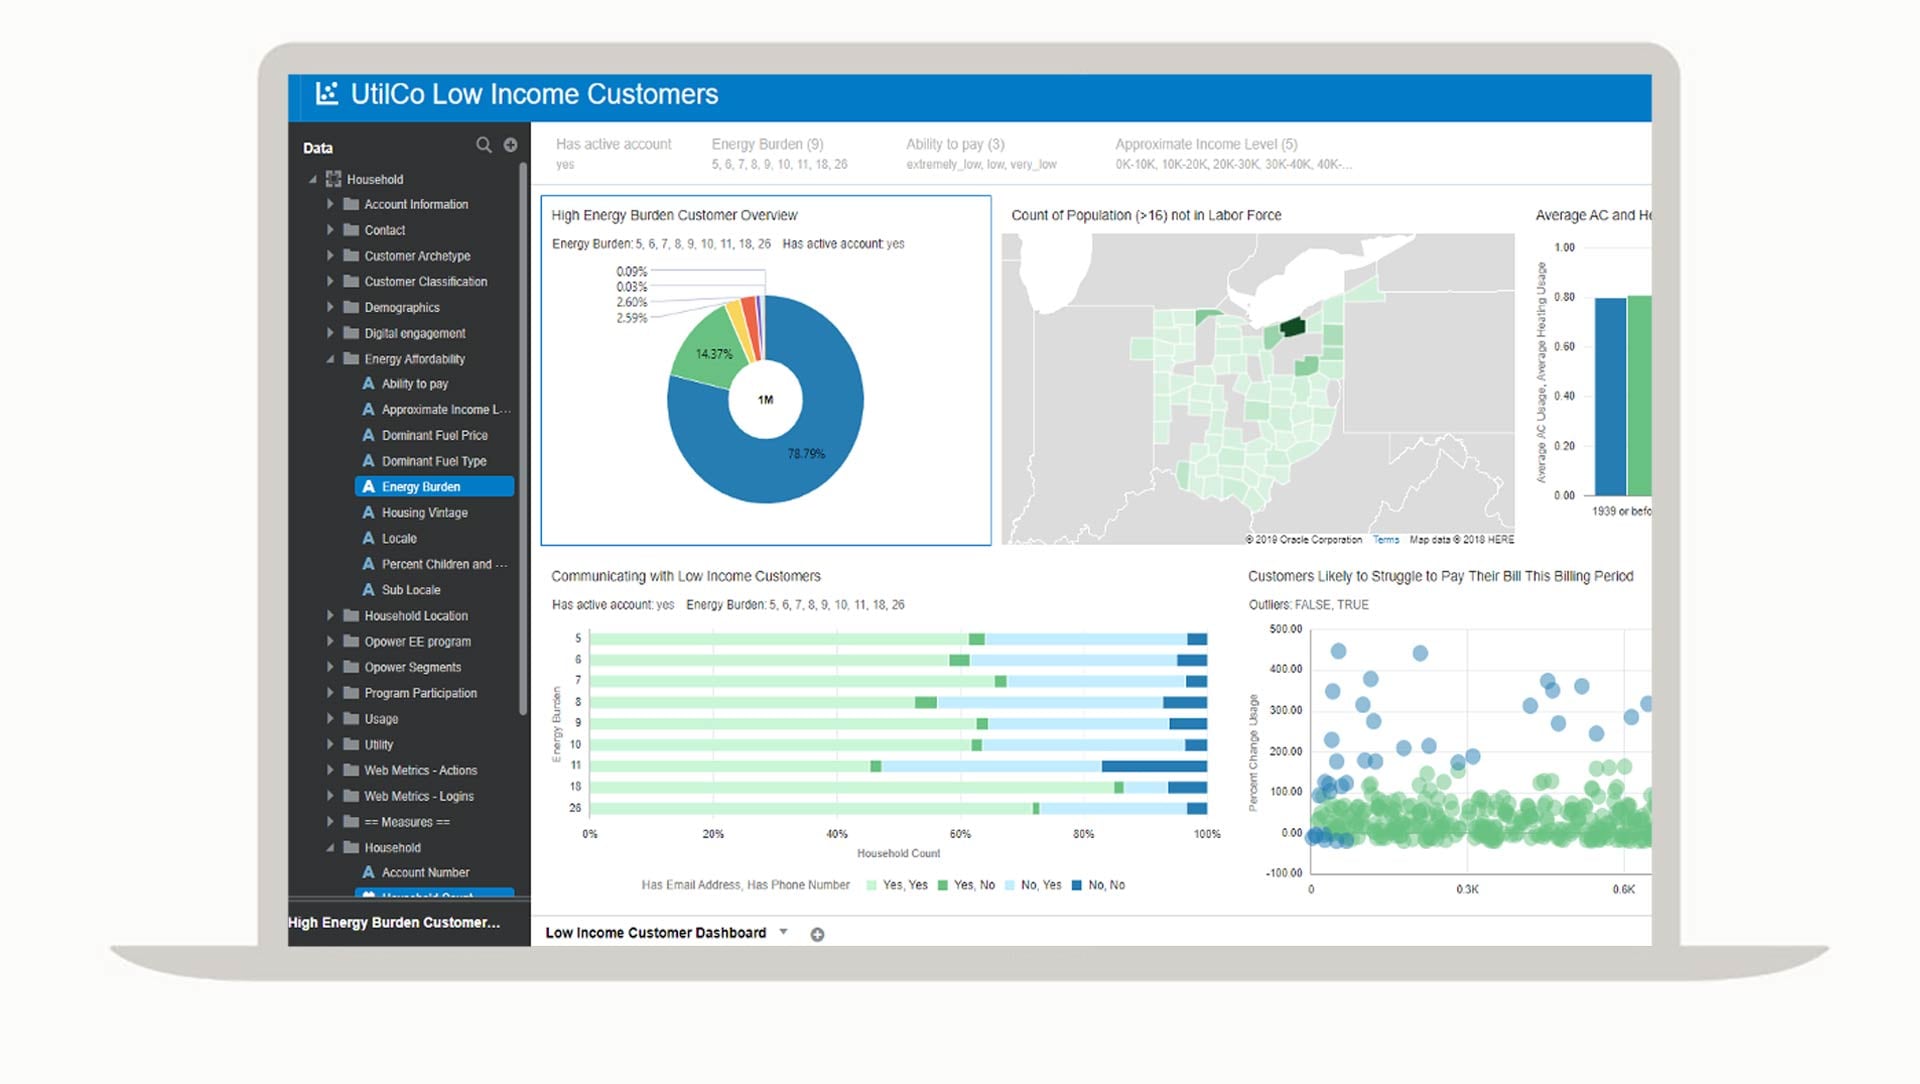Viewport: 1920px width, 1084px height.
Task: Collapse the Energy Affordability folder
Action: pos(330,359)
